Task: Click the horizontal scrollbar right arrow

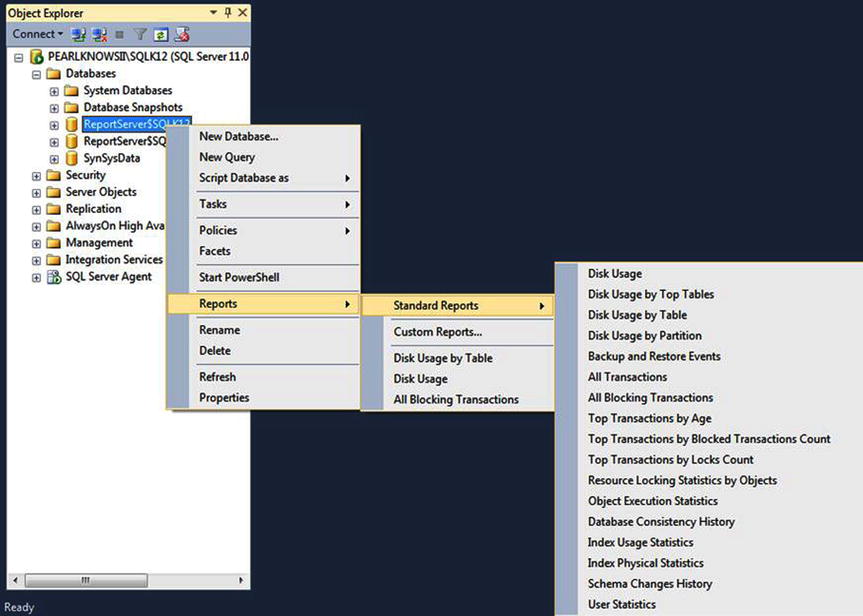Action: tap(241, 580)
